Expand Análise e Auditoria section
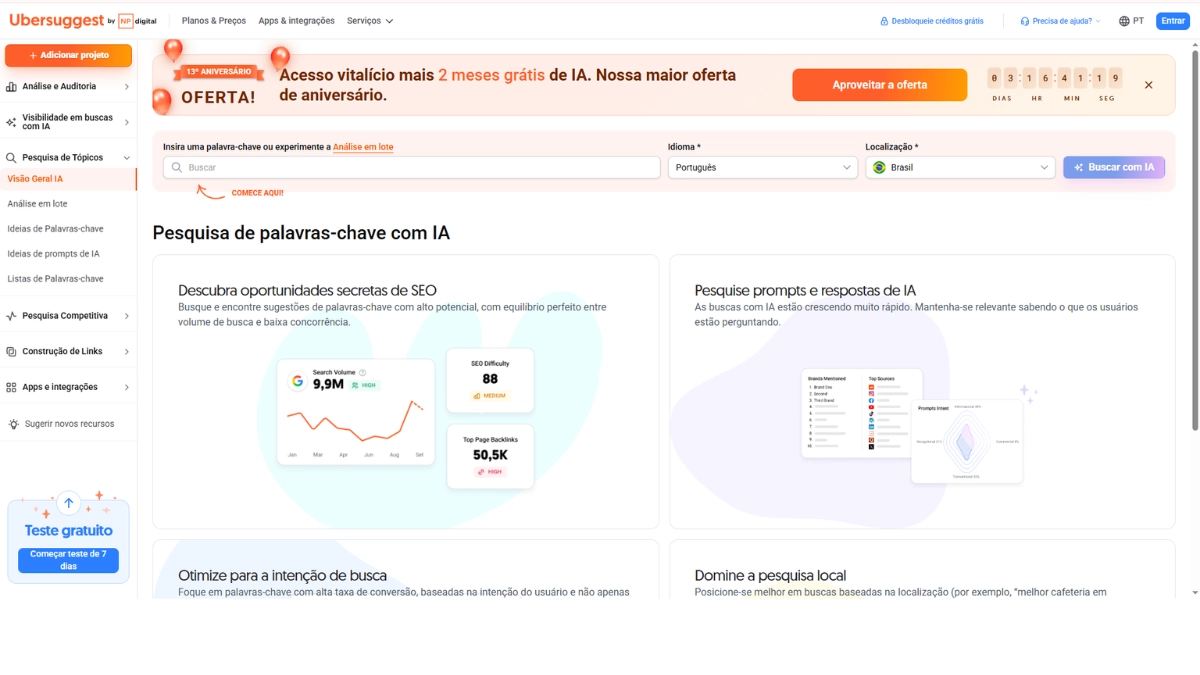Image resolution: width=1200 pixels, height=675 pixels. pos(127,87)
